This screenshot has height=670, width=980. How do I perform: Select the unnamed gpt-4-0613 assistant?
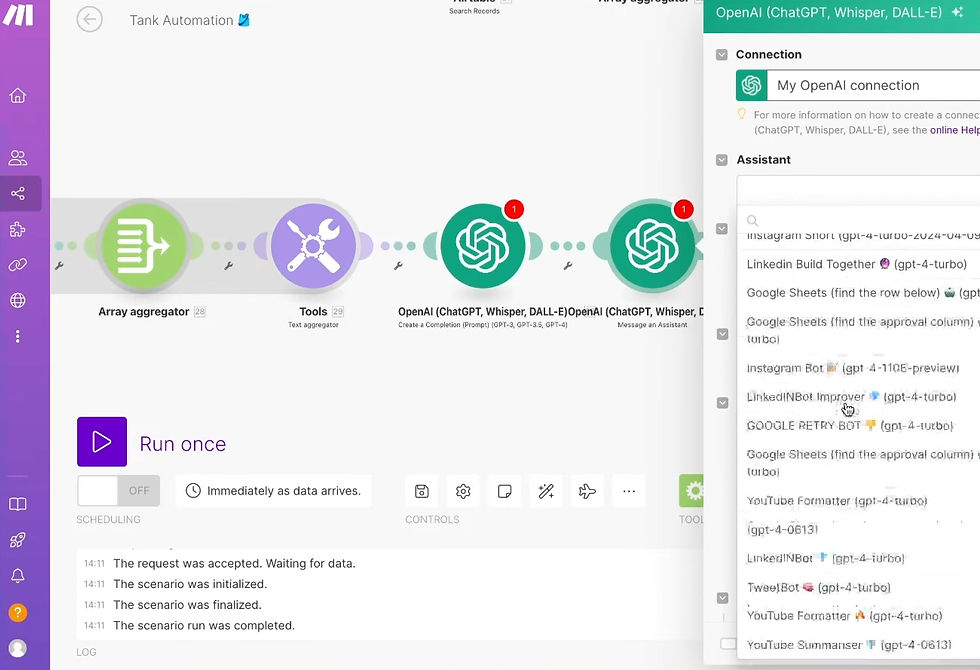pyautogui.click(x=859, y=529)
